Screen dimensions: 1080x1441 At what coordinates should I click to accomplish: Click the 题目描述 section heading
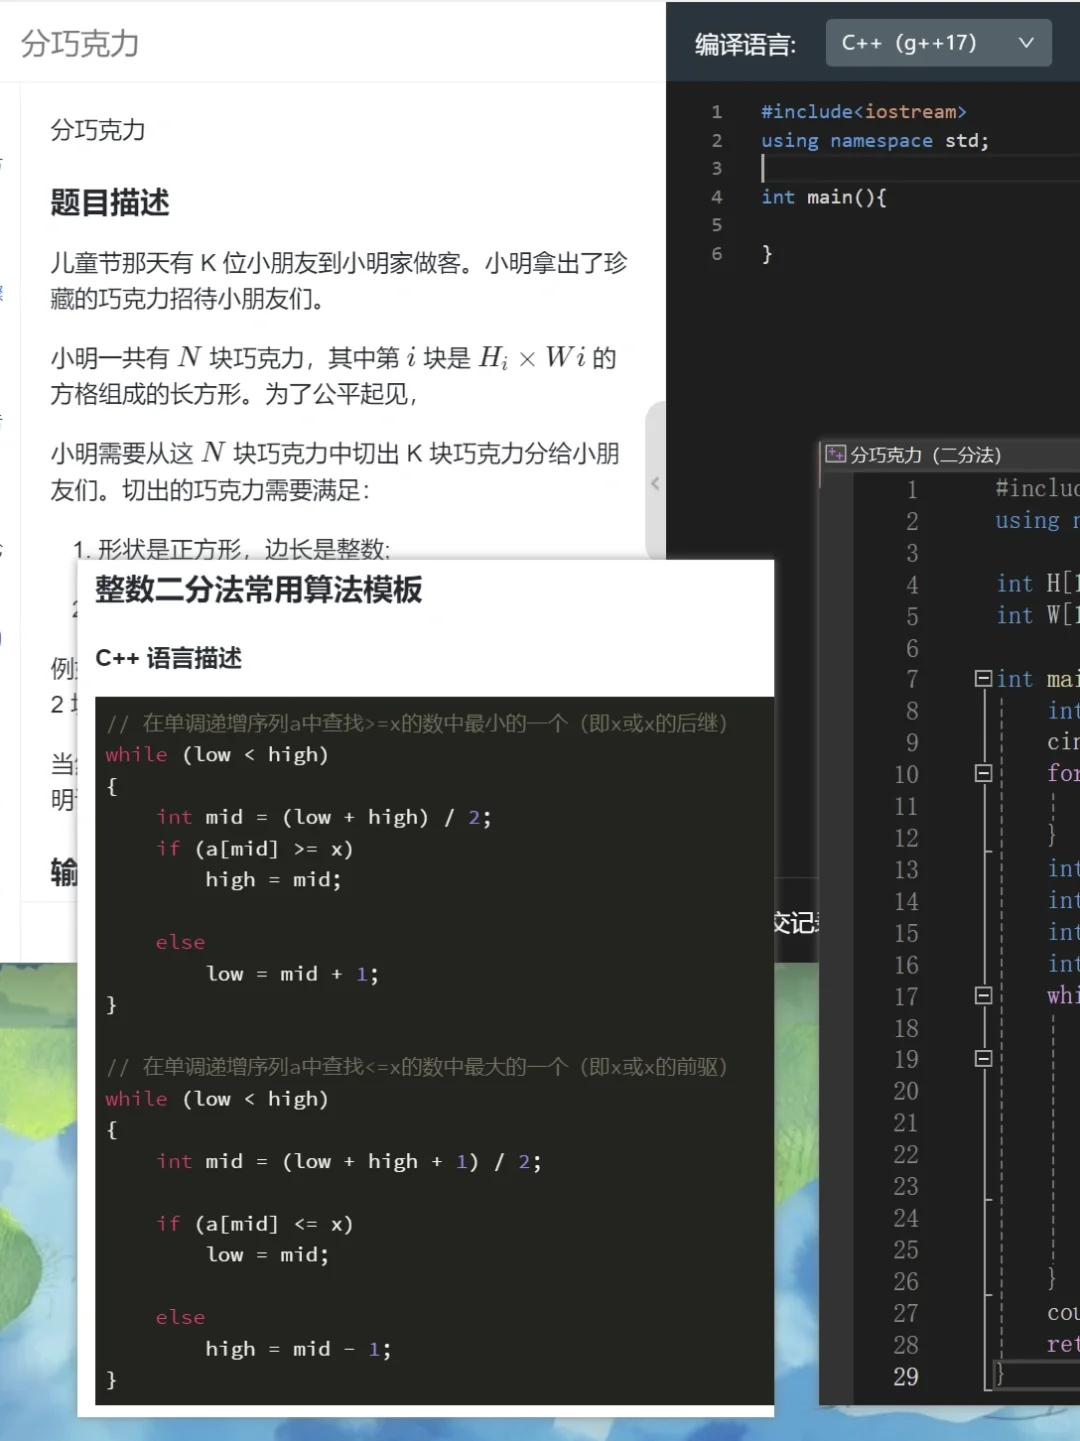pos(110,203)
